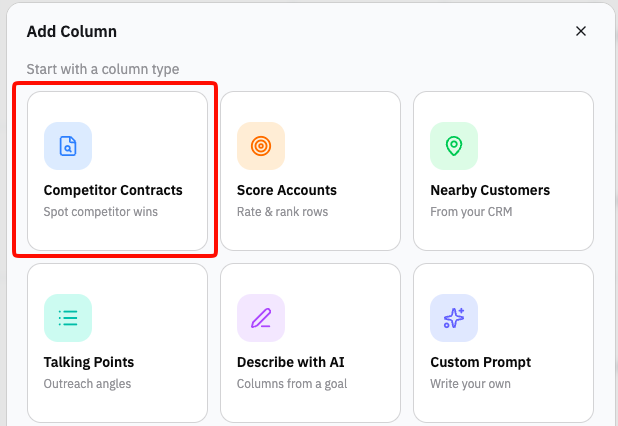Viewport: 618px width, 426px height.
Task: Select the Talking Points title
Action: [89, 362]
